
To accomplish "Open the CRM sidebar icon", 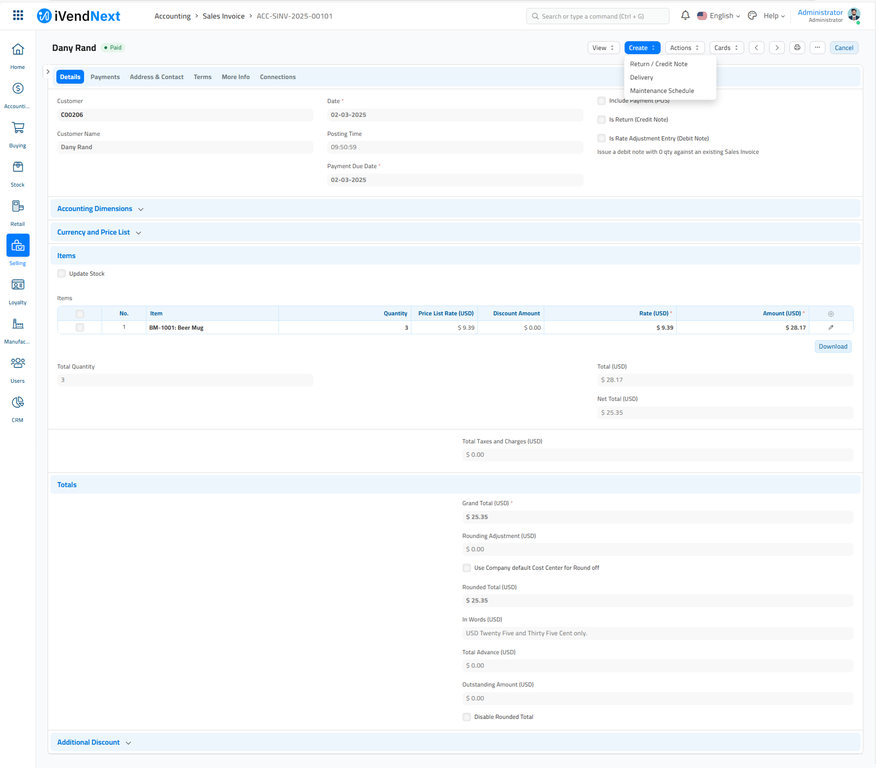I will tap(18, 403).
